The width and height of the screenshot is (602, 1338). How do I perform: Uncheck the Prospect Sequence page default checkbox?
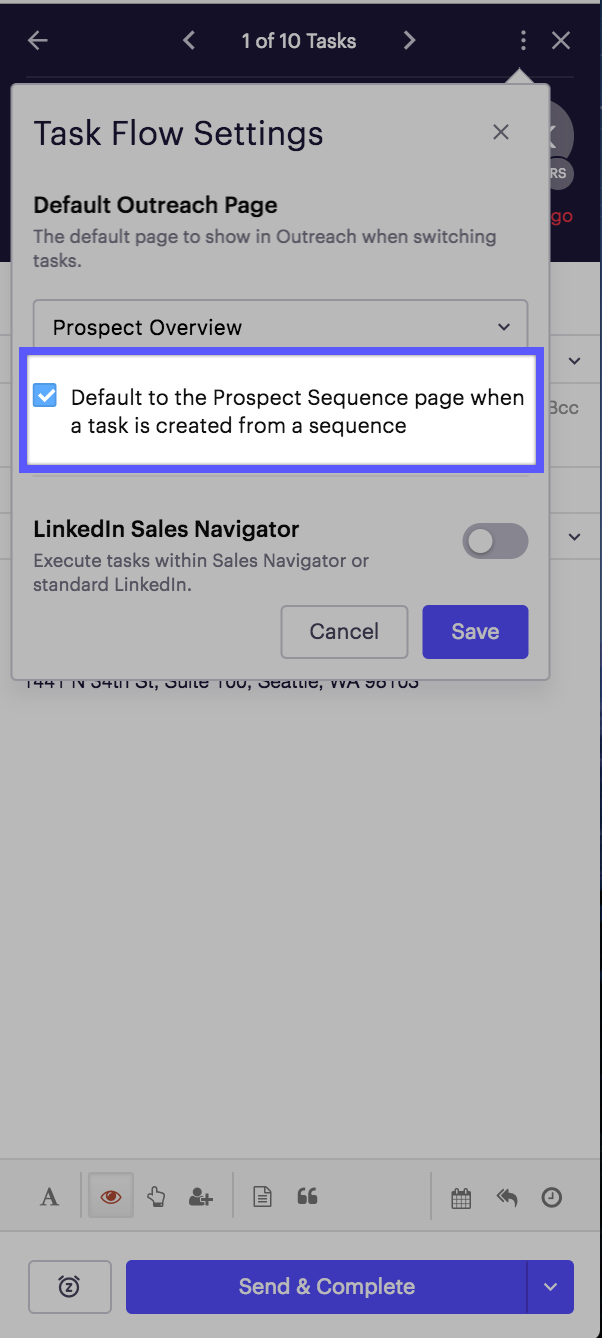point(44,396)
